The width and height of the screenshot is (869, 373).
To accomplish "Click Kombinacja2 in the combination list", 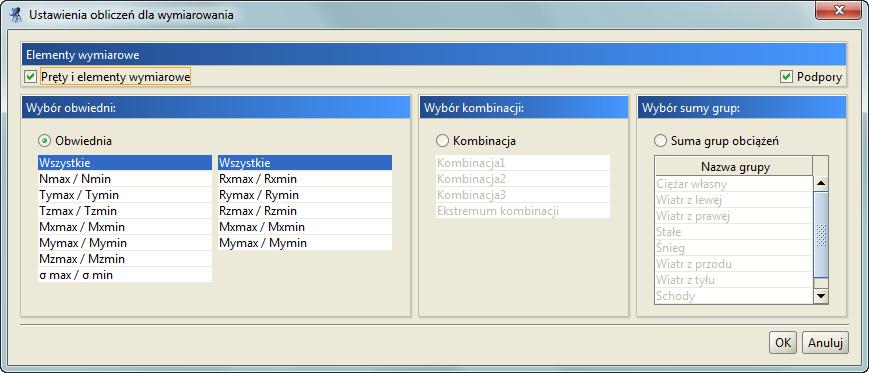I will (523, 179).
